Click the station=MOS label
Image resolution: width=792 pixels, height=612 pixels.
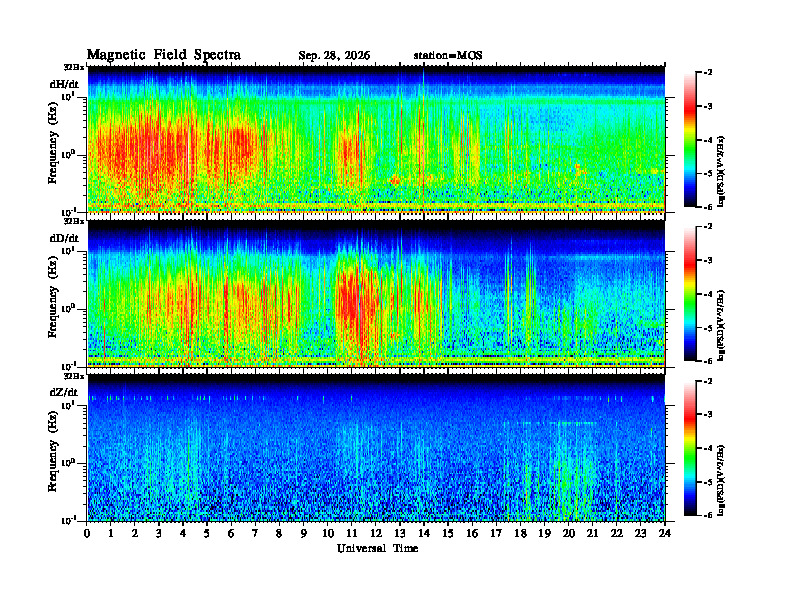(448, 56)
